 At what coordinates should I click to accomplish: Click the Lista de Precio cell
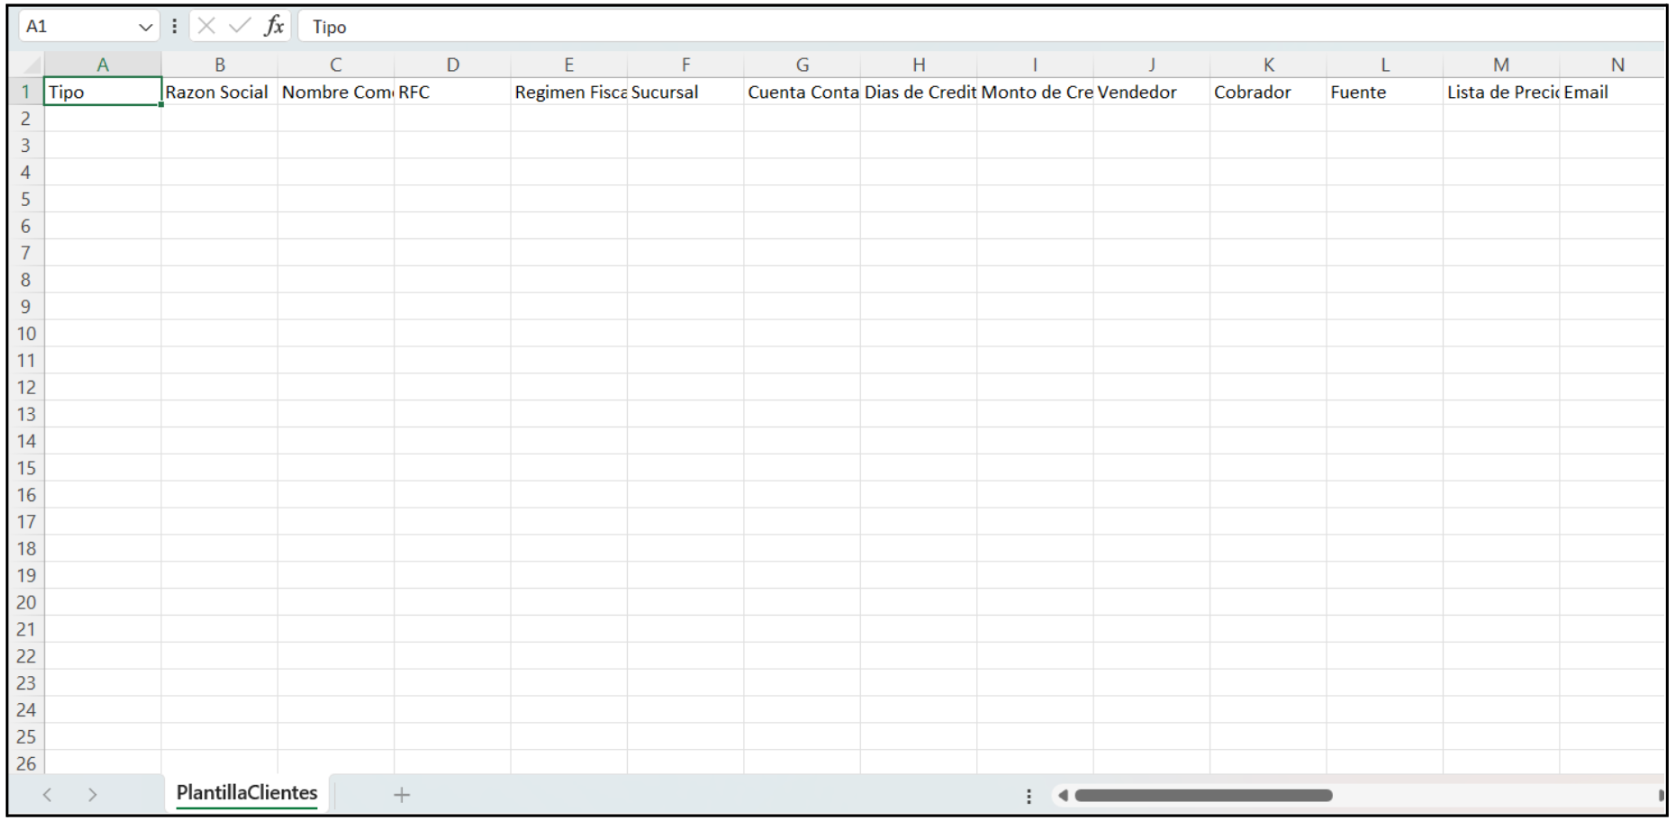click(x=1501, y=92)
